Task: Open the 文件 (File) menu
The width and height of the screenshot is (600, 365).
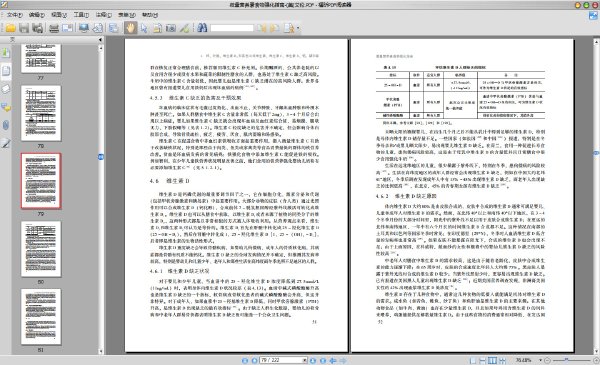Action: [15, 15]
